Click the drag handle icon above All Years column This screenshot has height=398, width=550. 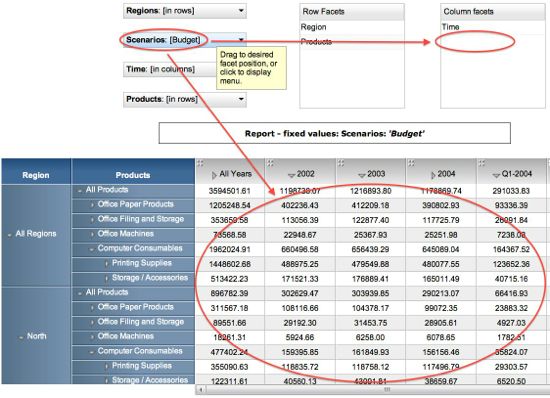point(200,163)
